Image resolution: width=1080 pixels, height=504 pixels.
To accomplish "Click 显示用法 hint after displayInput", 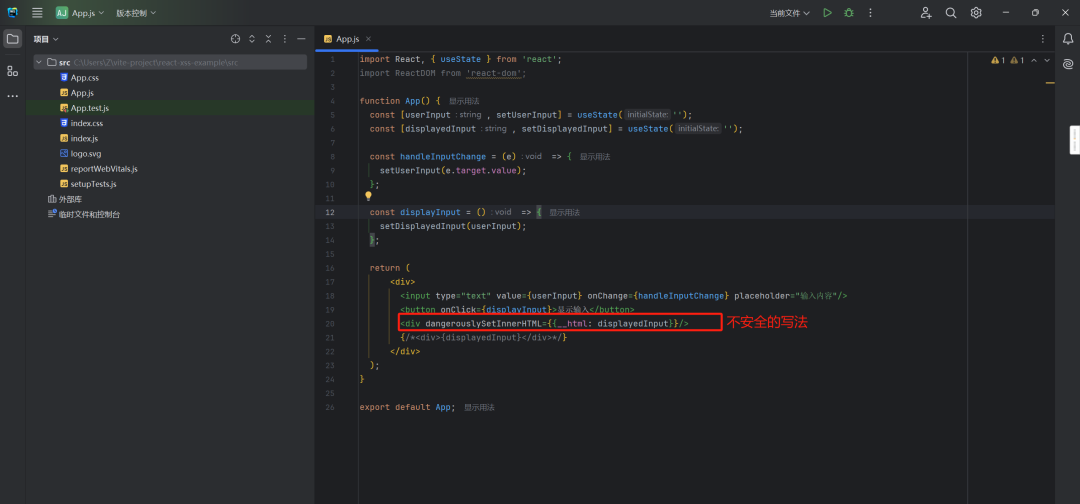I will coord(564,213).
